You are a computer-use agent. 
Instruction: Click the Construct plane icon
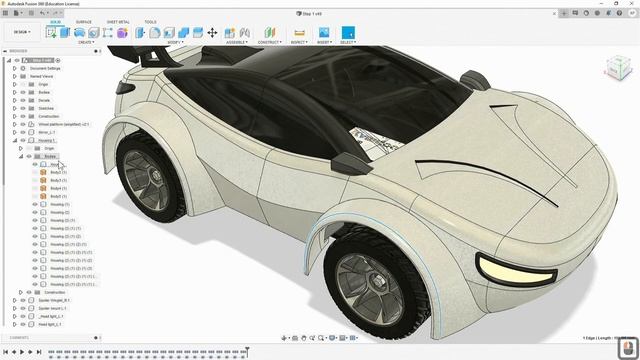pos(270,32)
